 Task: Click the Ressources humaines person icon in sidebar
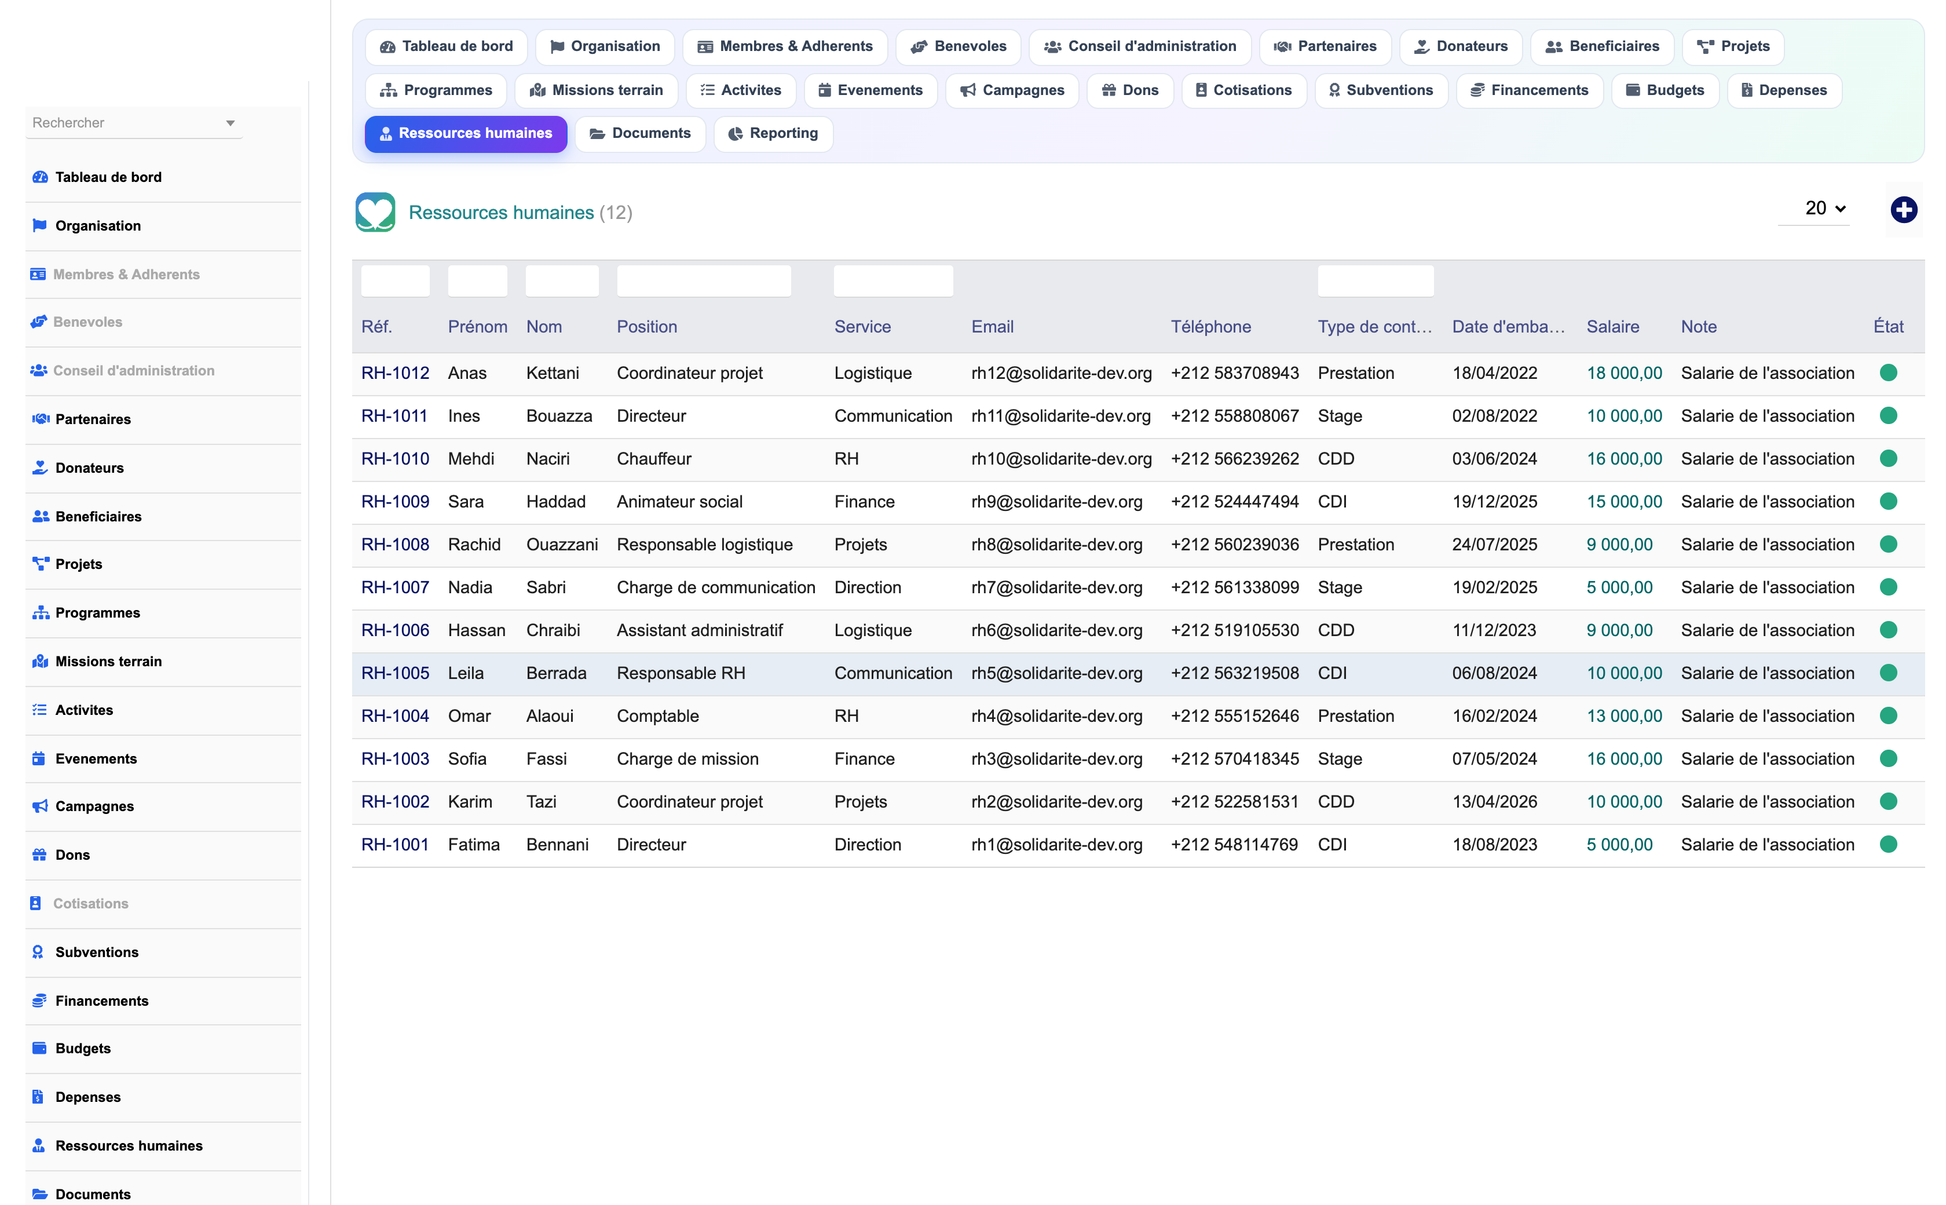(x=38, y=1146)
